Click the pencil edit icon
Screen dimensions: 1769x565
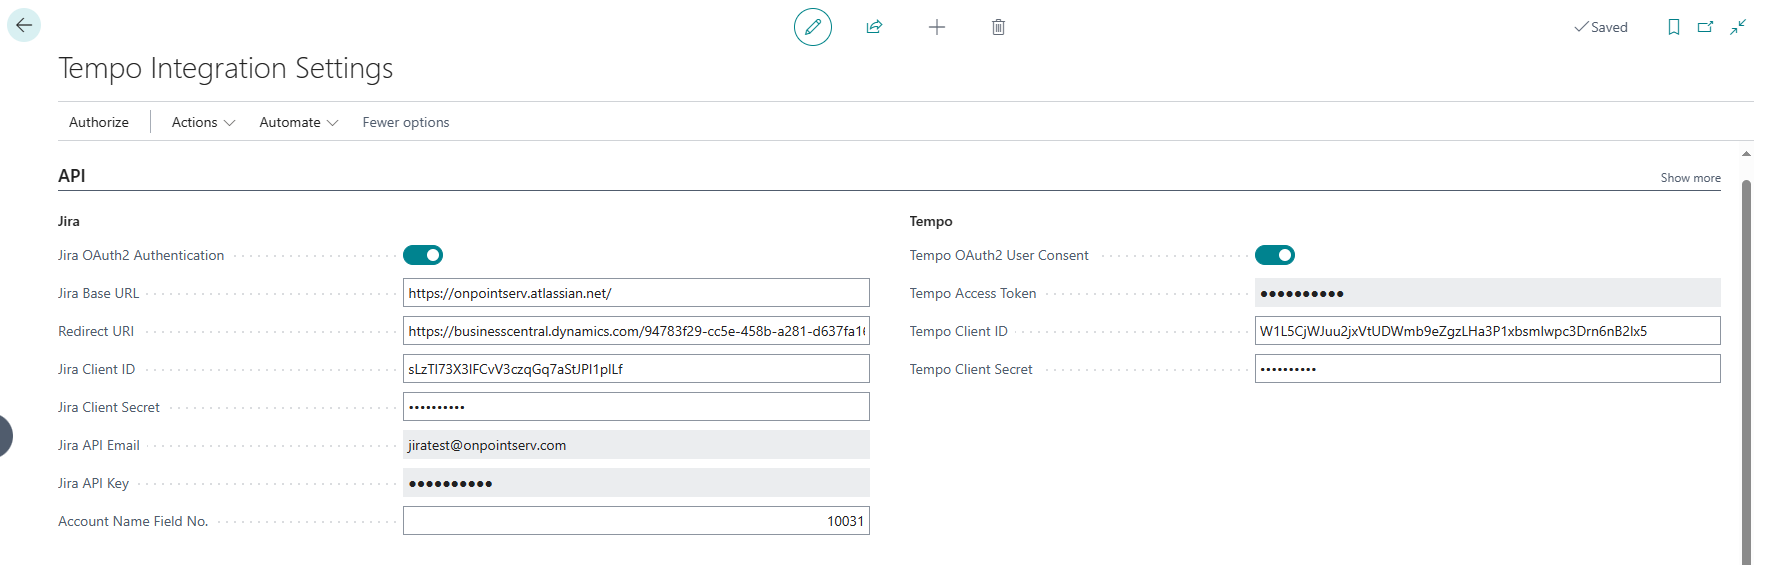[812, 27]
